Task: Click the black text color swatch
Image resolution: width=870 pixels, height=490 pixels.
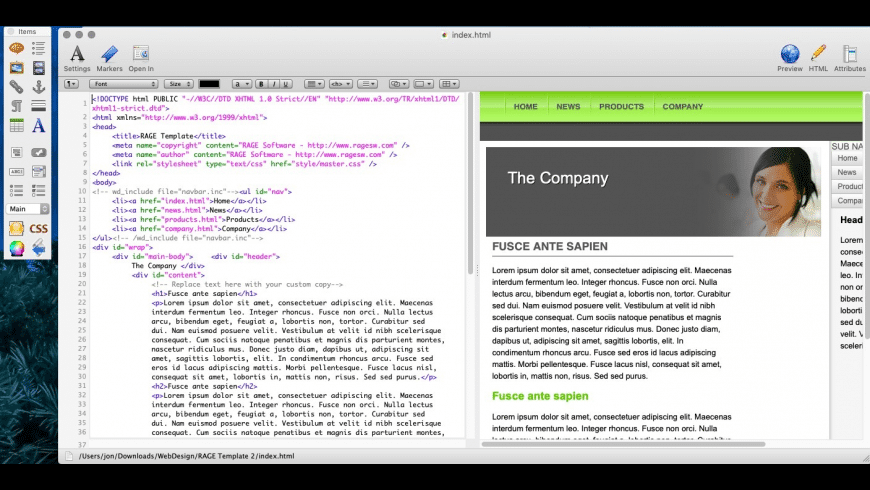Action: pyautogui.click(x=209, y=84)
